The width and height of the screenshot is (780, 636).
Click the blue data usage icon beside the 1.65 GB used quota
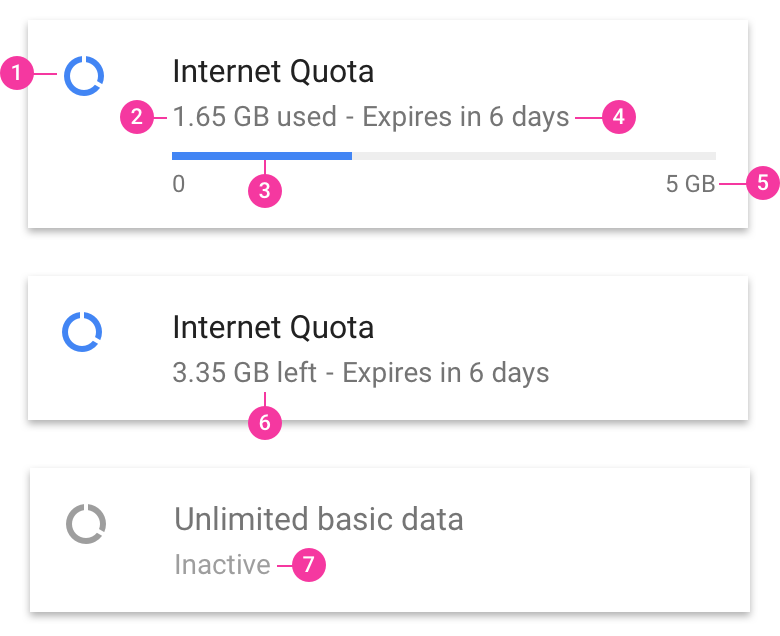point(84,75)
